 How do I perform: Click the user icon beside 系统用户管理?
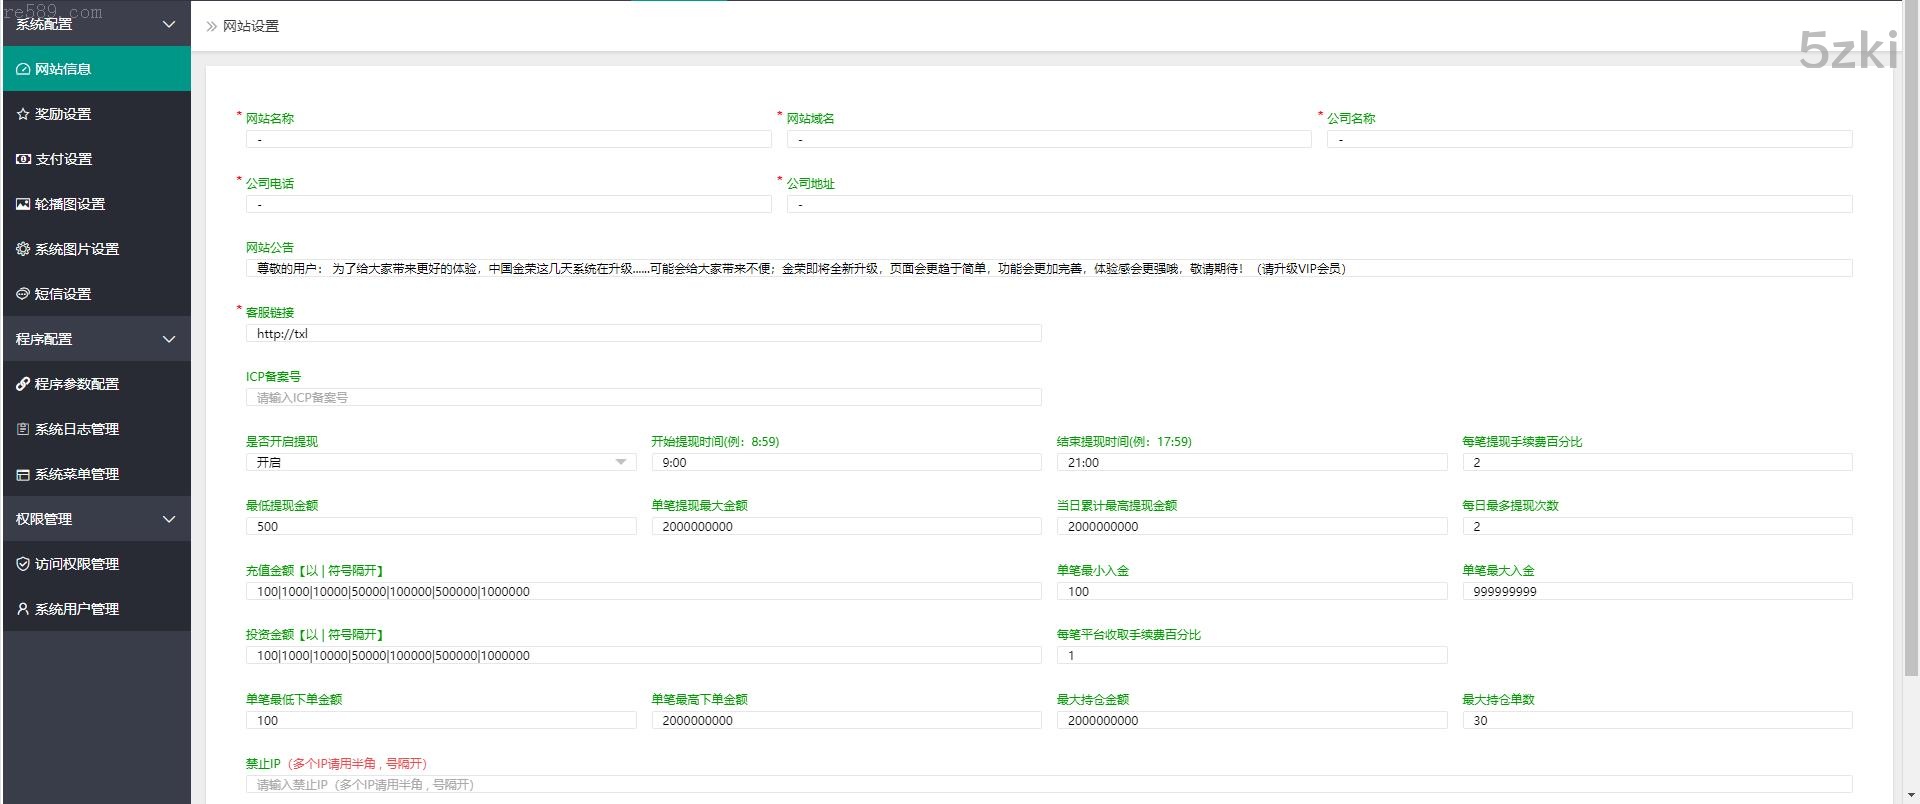(23, 609)
